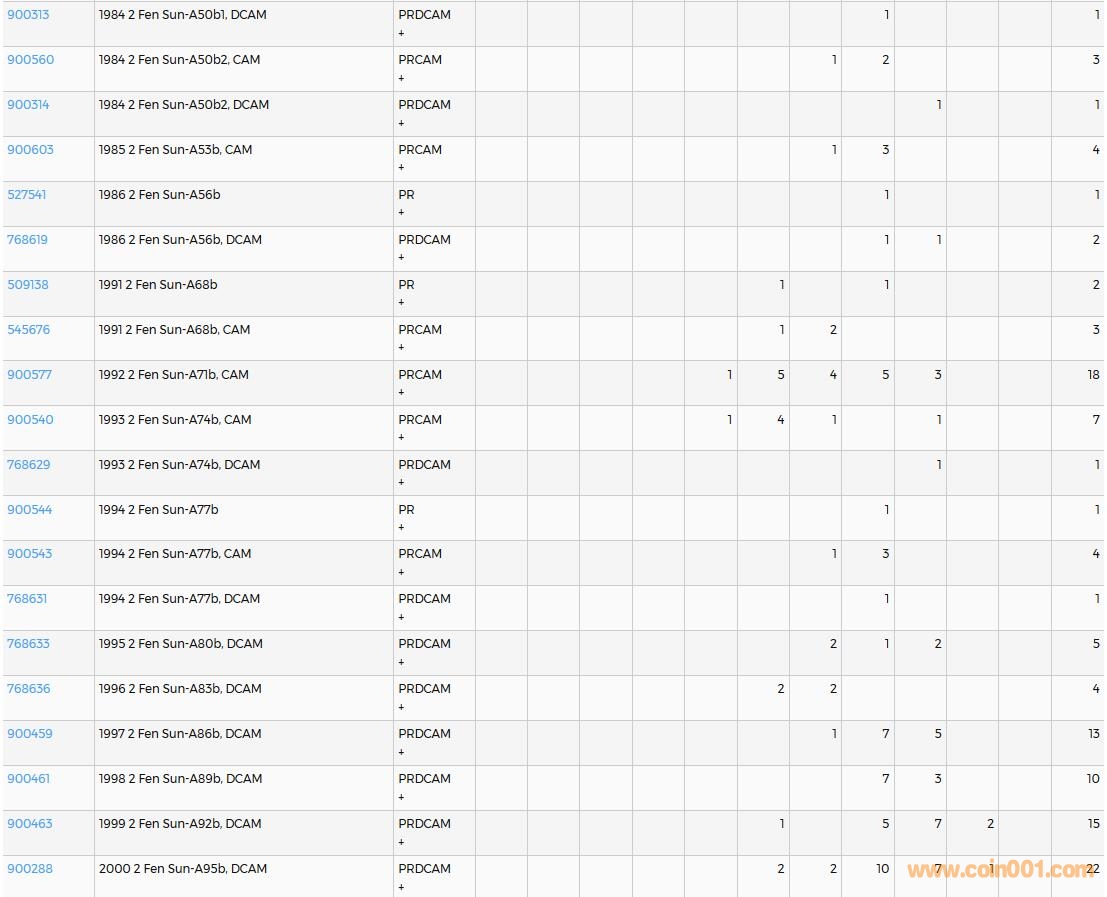Image resolution: width=1107 pixels, height=897 pixels.
Task: Follow the 768619 link
Action: (x=27, y=240)
